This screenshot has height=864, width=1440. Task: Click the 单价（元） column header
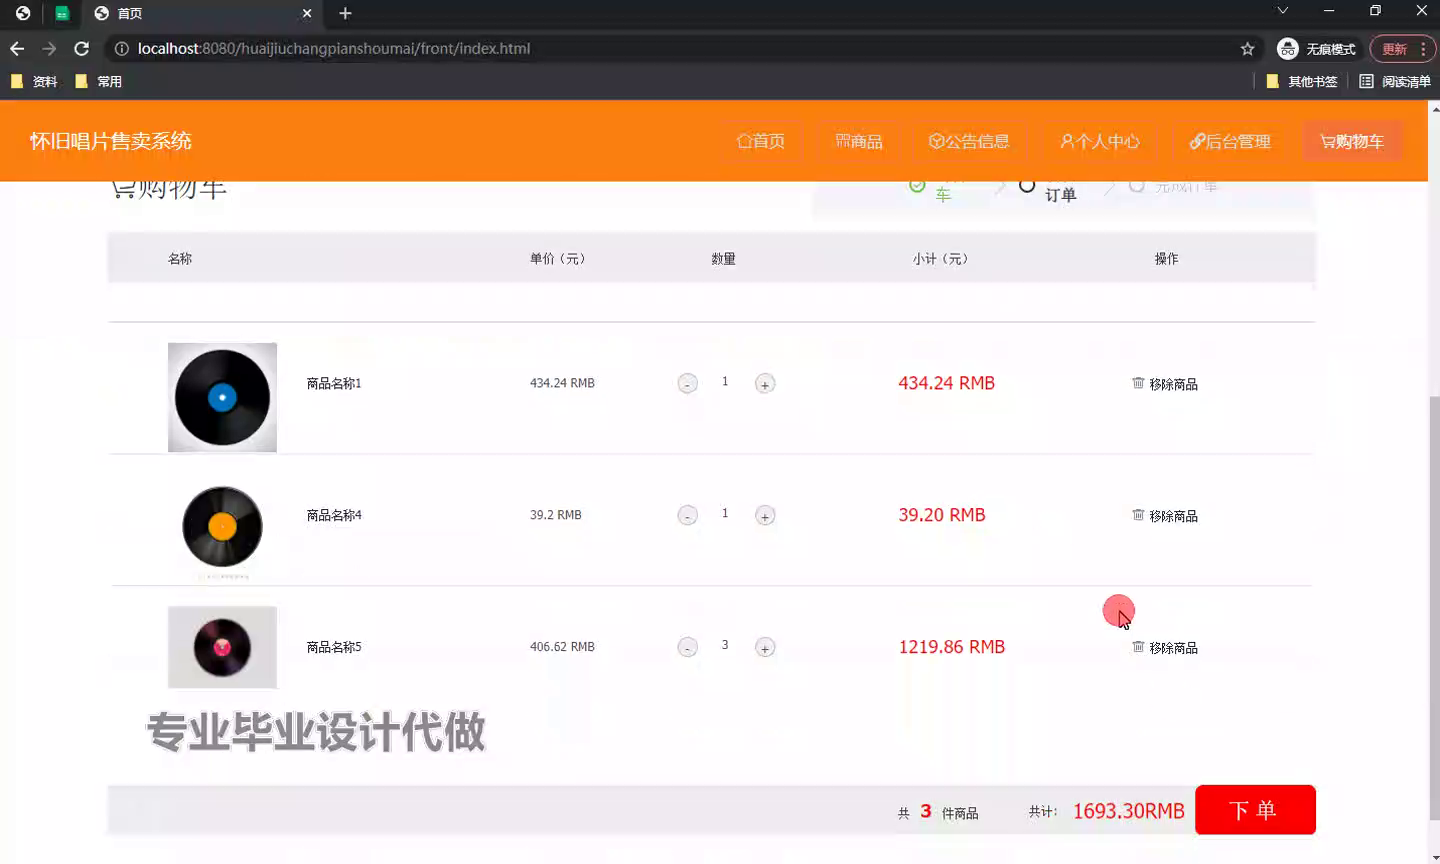coord(558,258)
